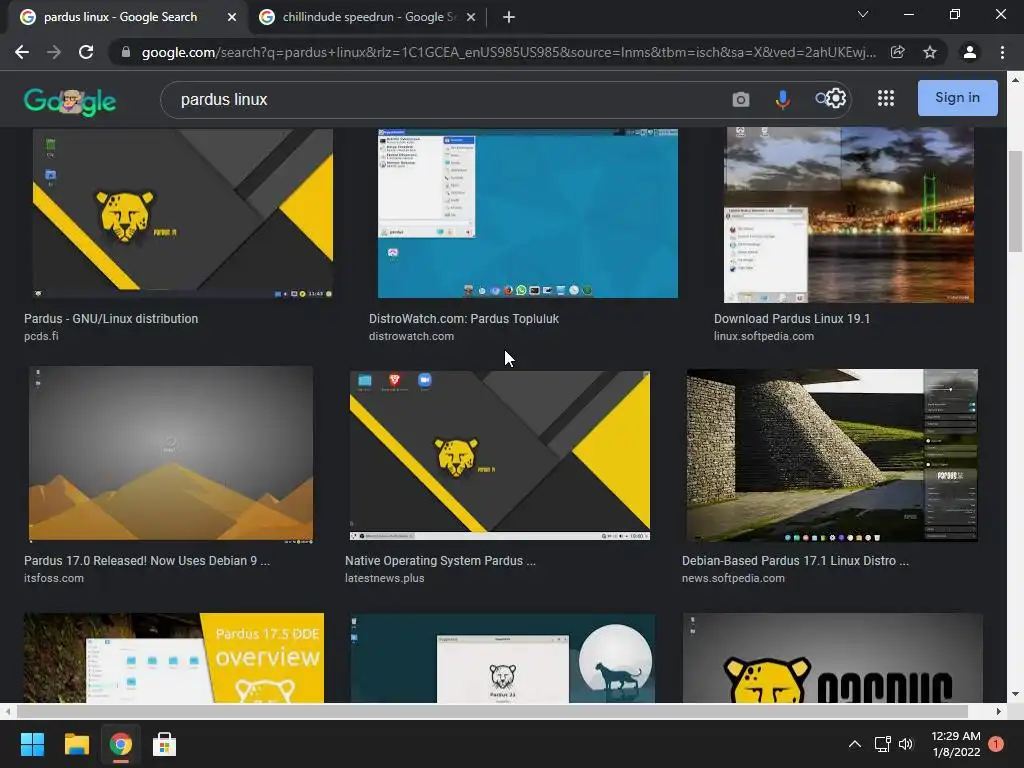The image size is (1024, 768).
Task: Visit linux.softpedia.com source link
Action: click(764, 336)
